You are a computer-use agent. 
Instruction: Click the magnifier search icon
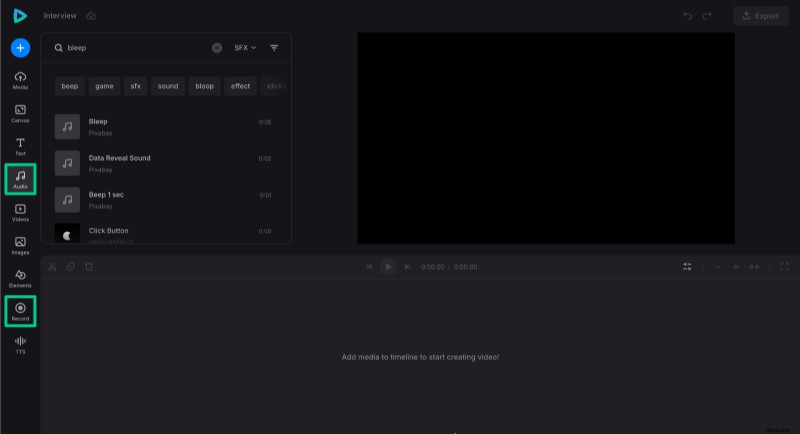point(59,48)
